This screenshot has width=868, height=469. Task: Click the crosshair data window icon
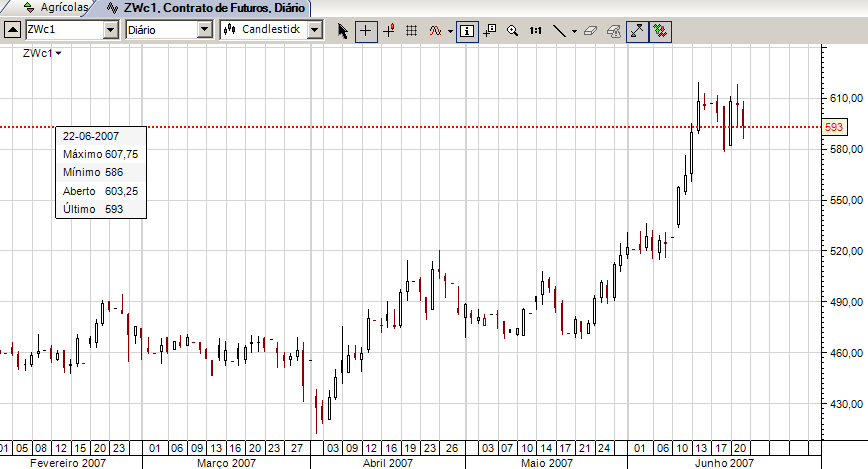click(x=489, y=30)
